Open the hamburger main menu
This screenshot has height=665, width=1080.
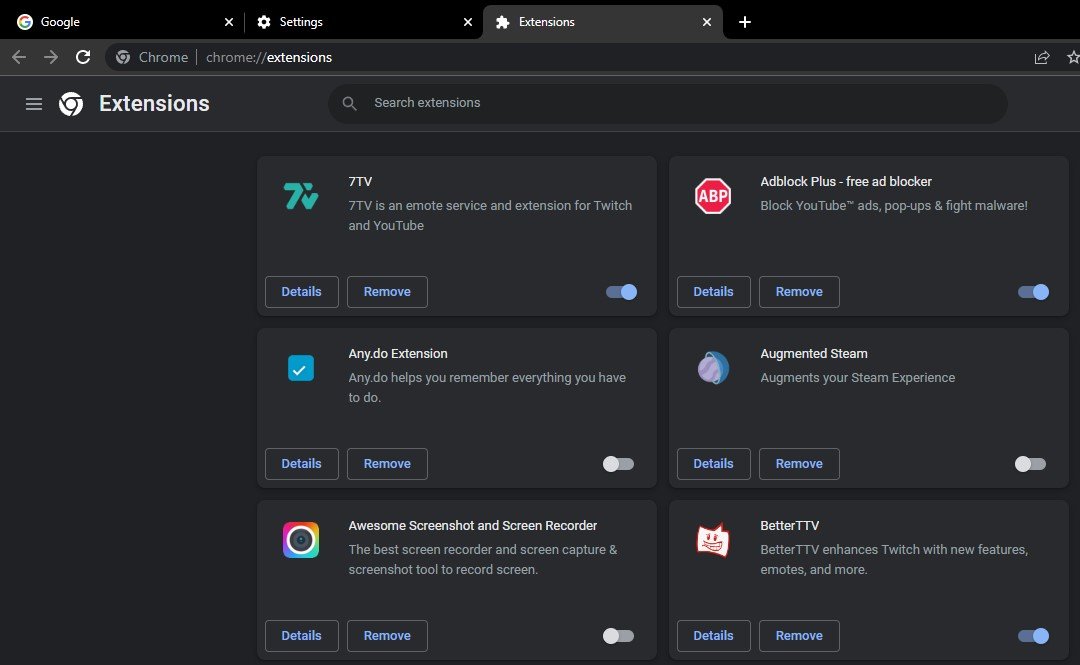tap(34, 104)
